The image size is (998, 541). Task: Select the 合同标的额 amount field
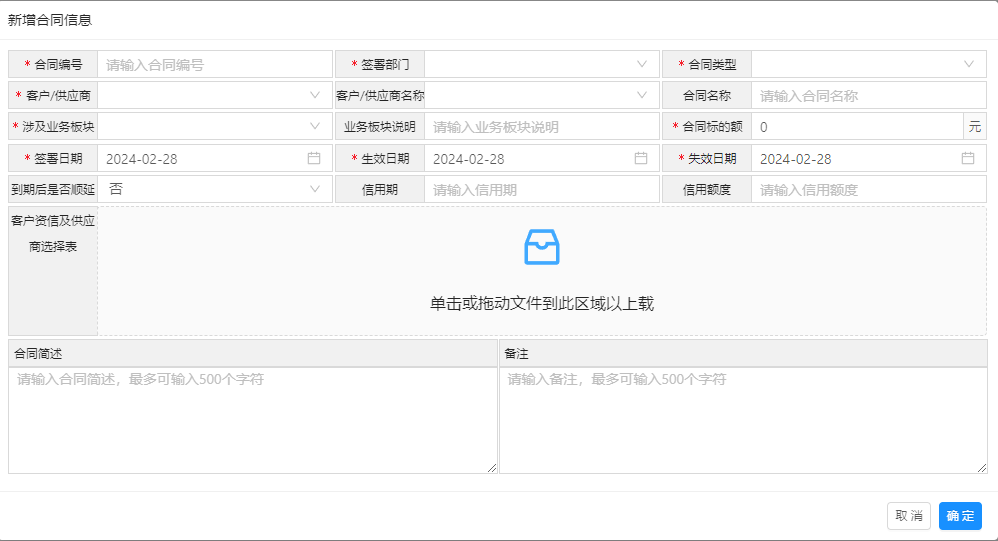point(856,127)
